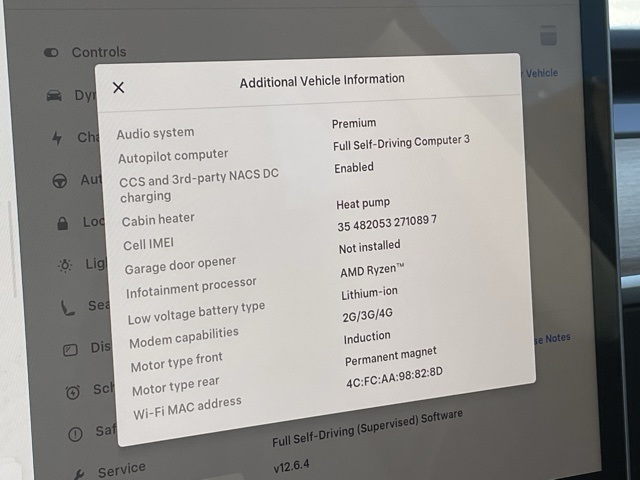Click the Not installed value
Screen dimensions: 640x480
tap(369, 247)
